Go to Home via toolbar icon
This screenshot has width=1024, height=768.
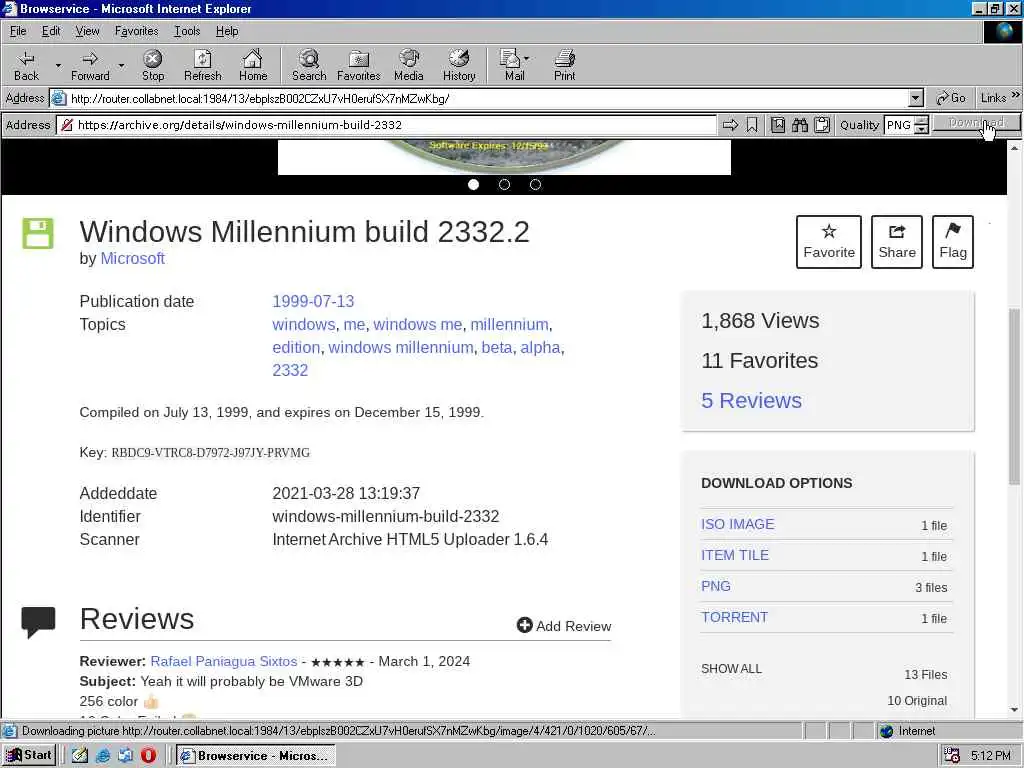click(253, 65)
